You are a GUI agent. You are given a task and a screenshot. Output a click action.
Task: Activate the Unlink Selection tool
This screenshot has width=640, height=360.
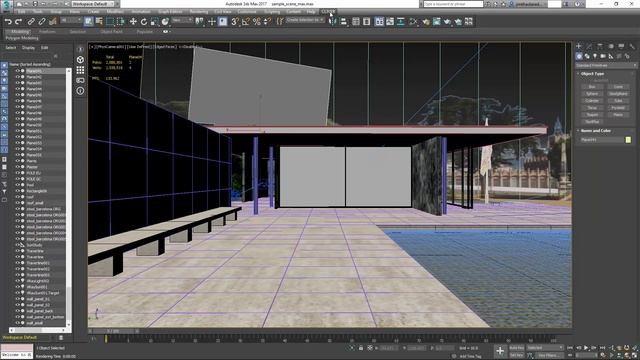point(42,21)
